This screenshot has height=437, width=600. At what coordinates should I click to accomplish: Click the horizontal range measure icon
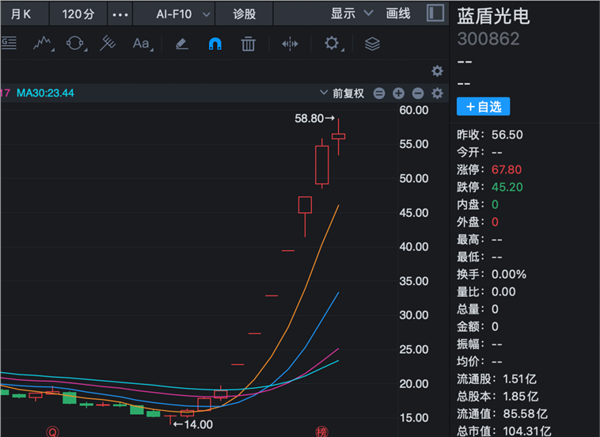tap(290, 44)
